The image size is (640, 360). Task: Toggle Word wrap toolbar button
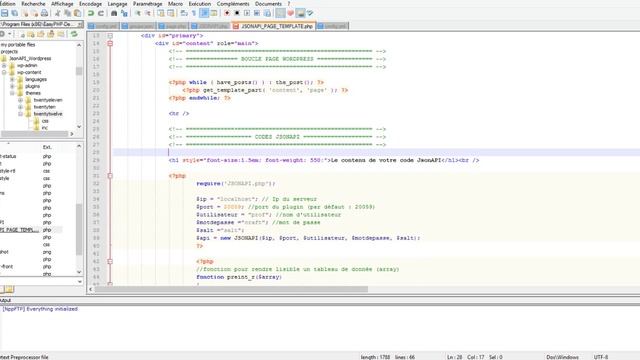pos(184,13)
